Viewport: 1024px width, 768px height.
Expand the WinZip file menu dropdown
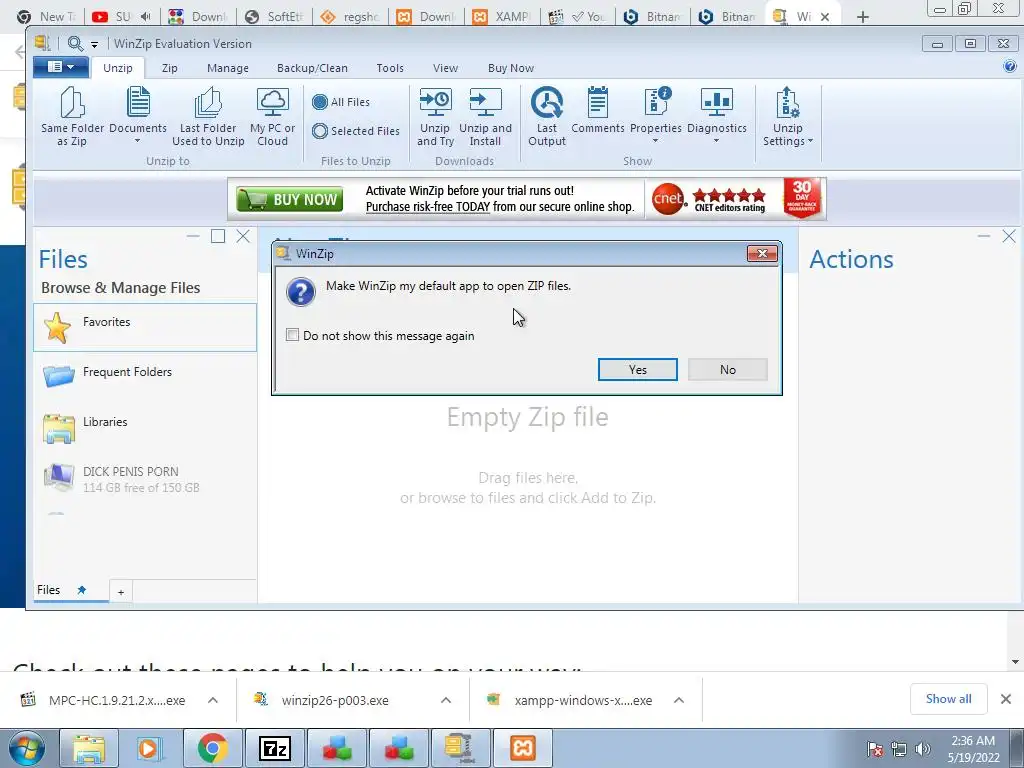[60, 67]
